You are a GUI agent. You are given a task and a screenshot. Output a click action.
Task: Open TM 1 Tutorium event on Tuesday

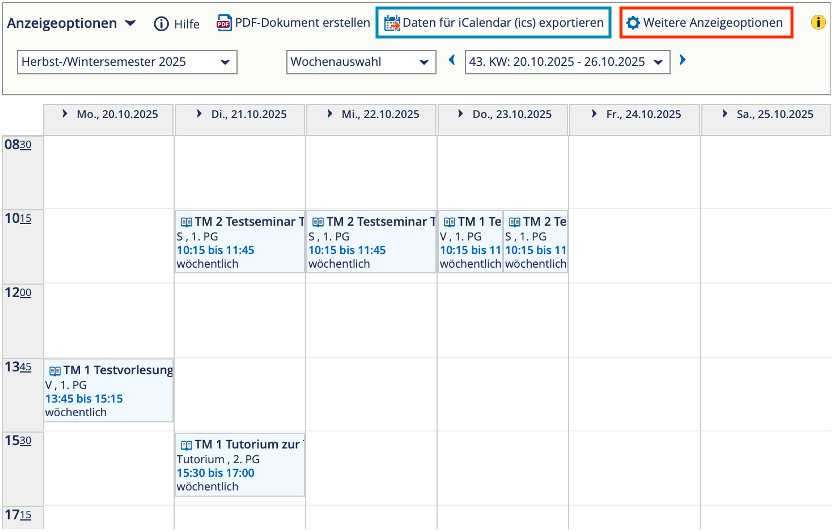249,444
